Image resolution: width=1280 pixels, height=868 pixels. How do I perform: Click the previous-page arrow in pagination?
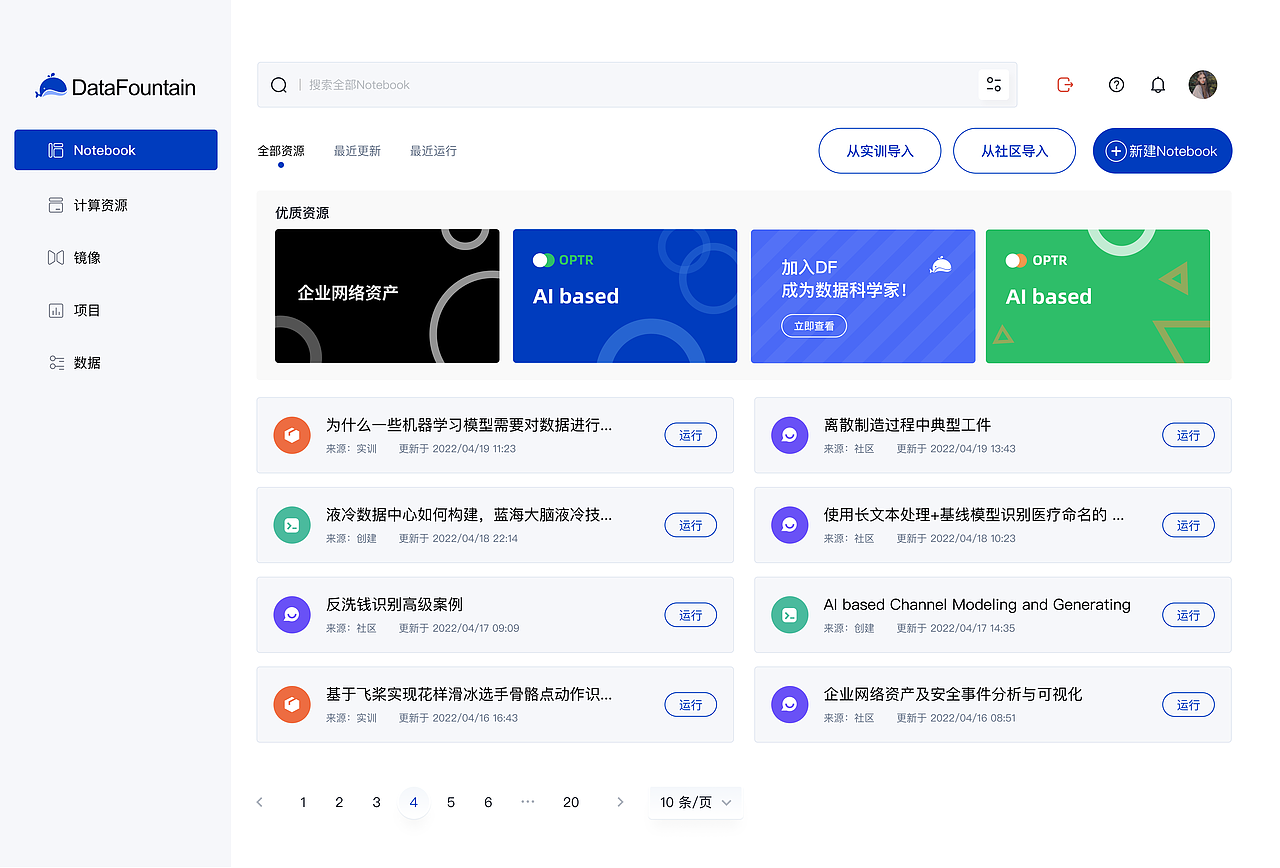[260, 802]
